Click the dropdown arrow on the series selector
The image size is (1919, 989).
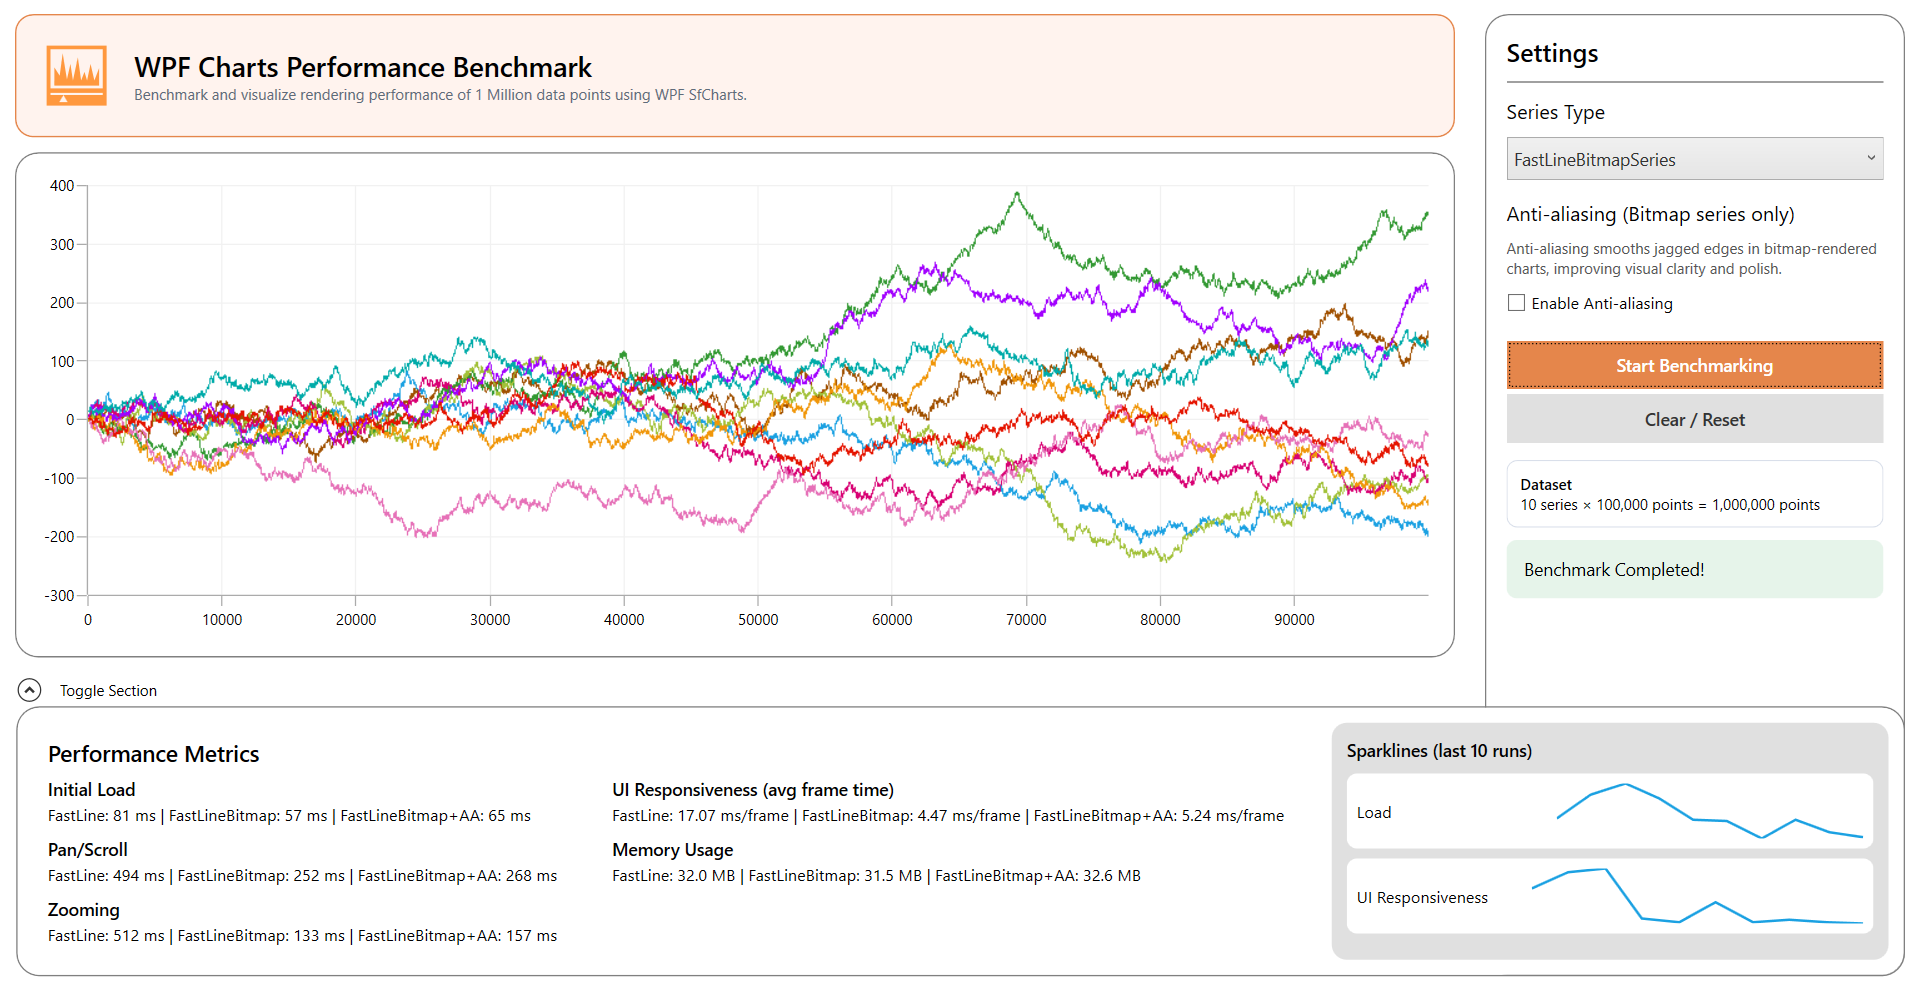click(x=1871, y=158)
